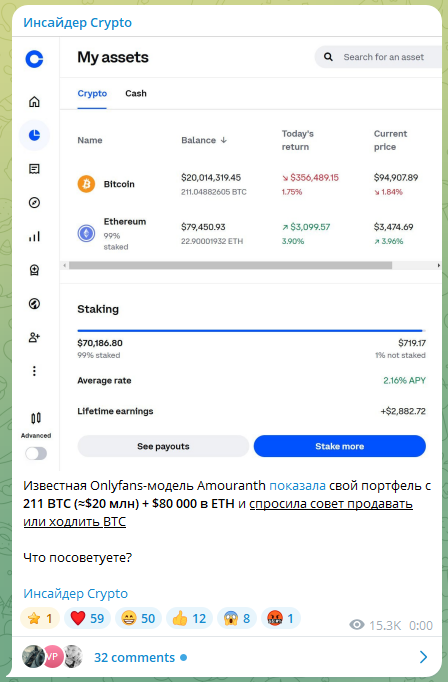Click Ethereum balance $79,450.93

(x=203, y=227)
